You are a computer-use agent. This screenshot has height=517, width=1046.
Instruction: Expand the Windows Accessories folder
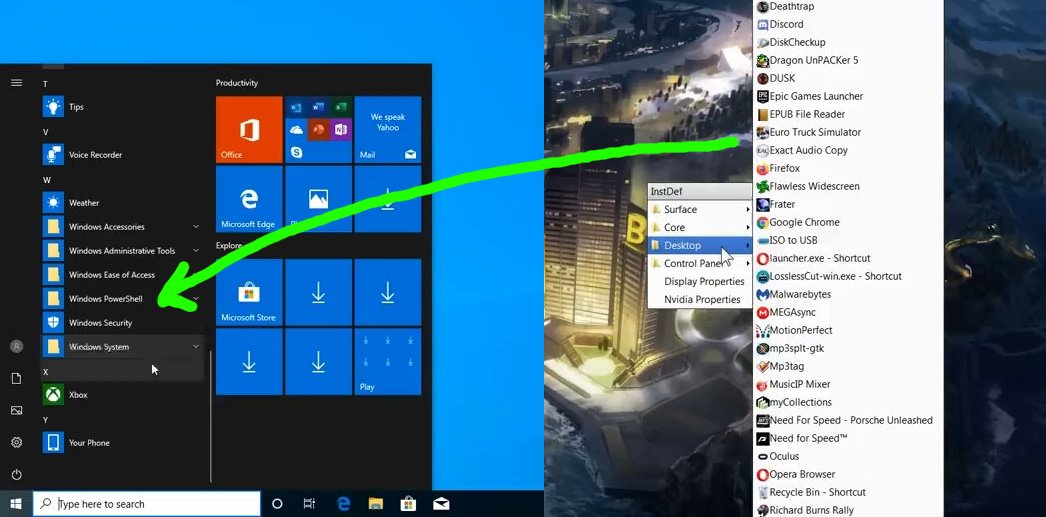pyautogui.click(x=123, y=227)
